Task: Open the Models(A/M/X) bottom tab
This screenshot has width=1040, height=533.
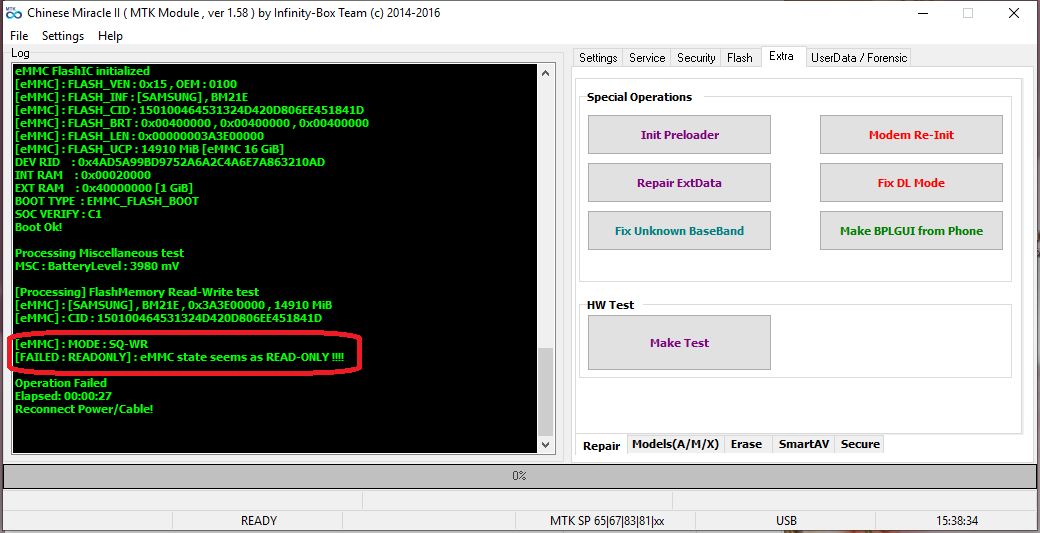Action: point(675,444)
